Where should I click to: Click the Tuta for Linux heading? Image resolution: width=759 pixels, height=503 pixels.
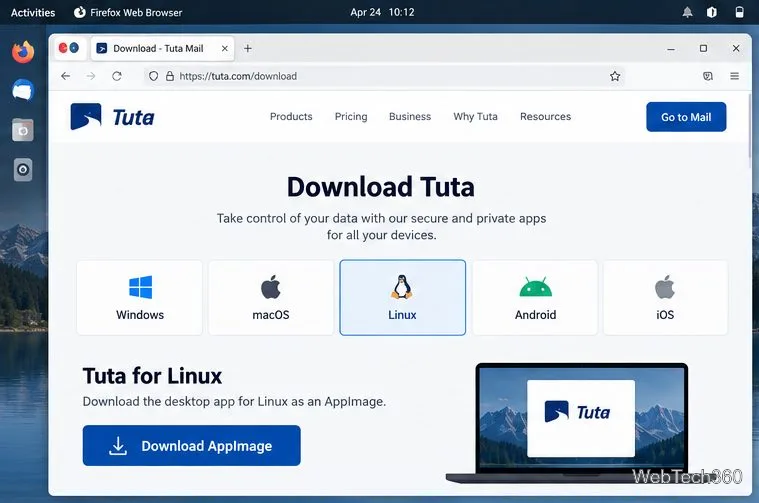click(152, 376)
